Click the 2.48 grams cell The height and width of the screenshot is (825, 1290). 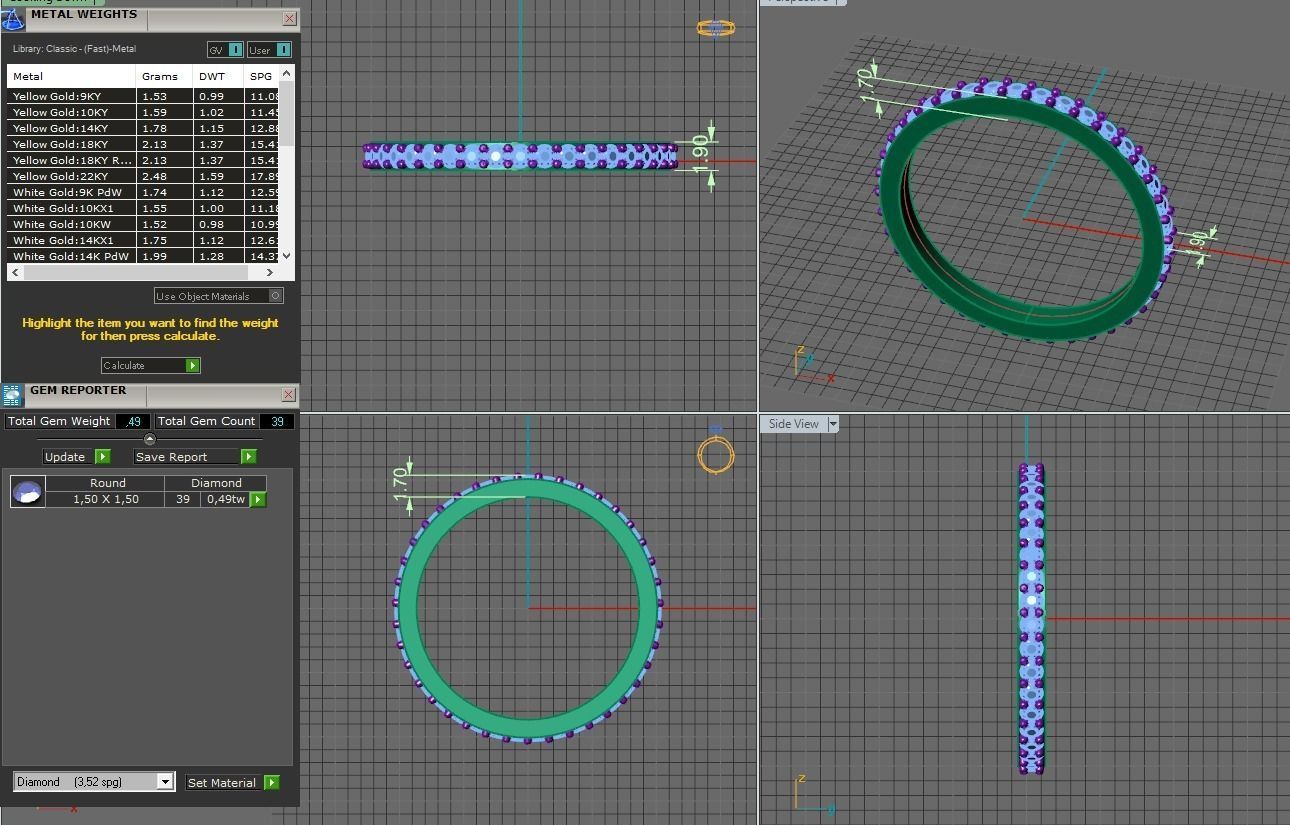[x=164, y=176]
